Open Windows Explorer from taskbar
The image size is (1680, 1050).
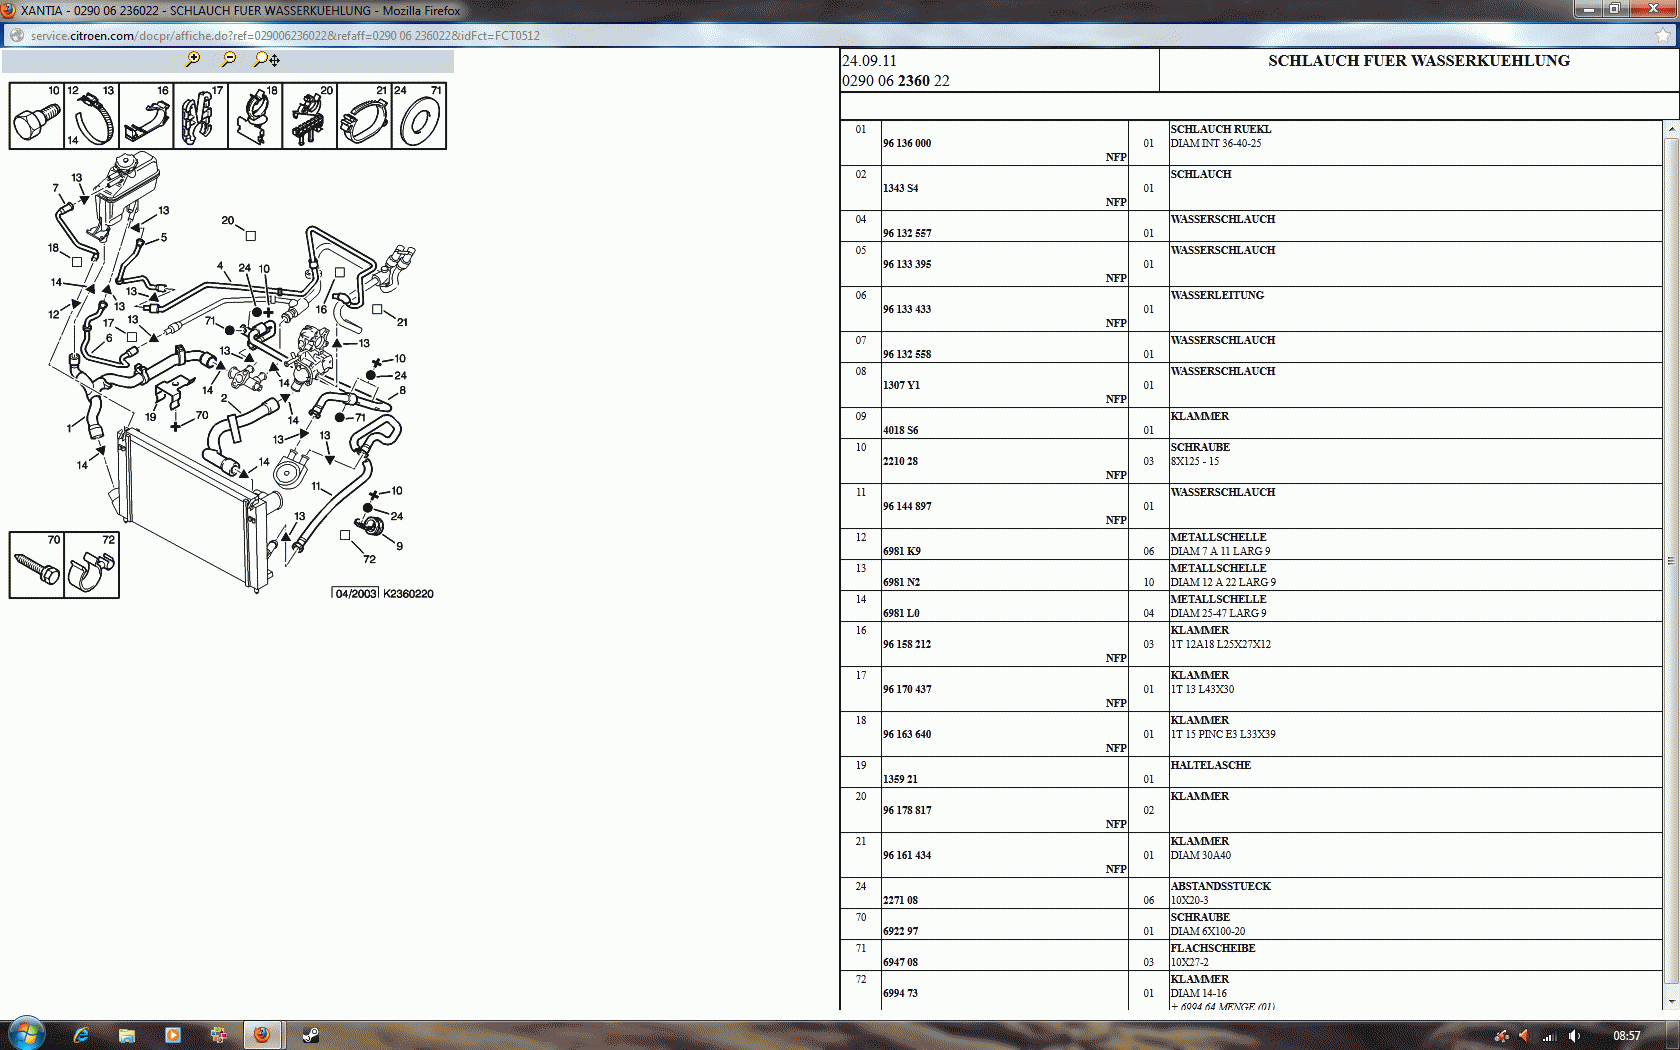pos(127,1035)
